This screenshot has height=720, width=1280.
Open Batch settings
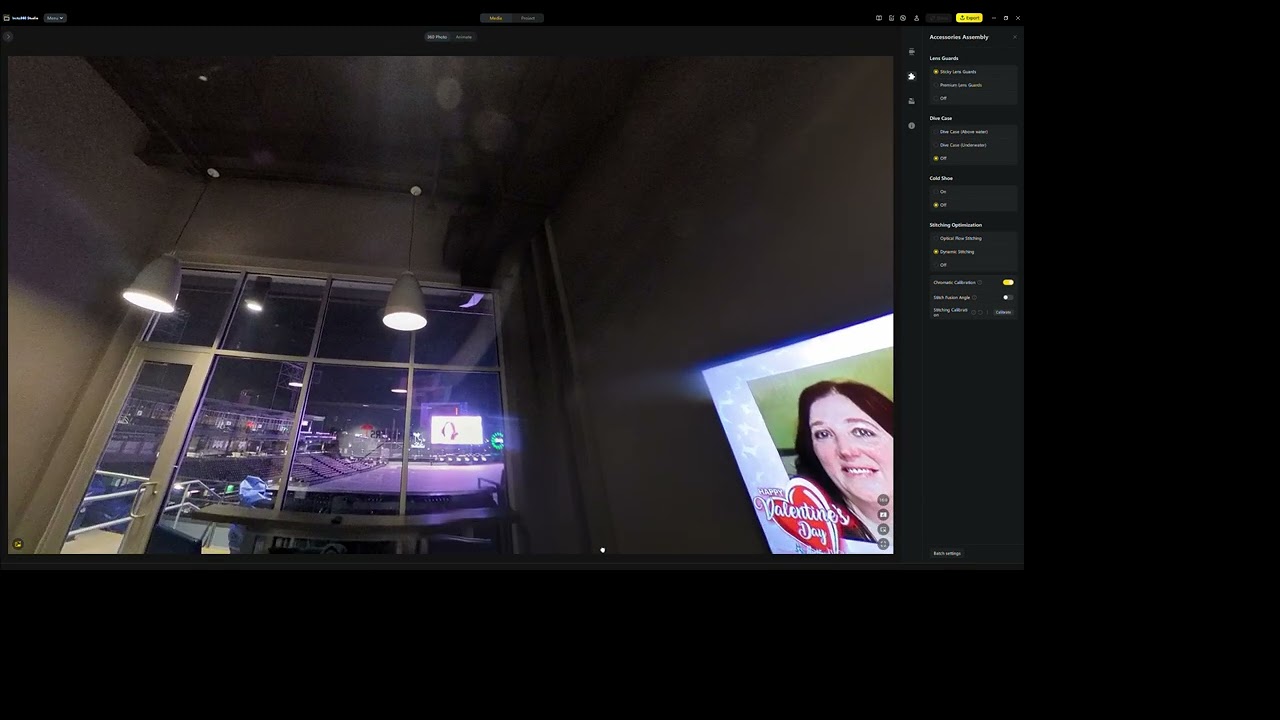[947, 553]
